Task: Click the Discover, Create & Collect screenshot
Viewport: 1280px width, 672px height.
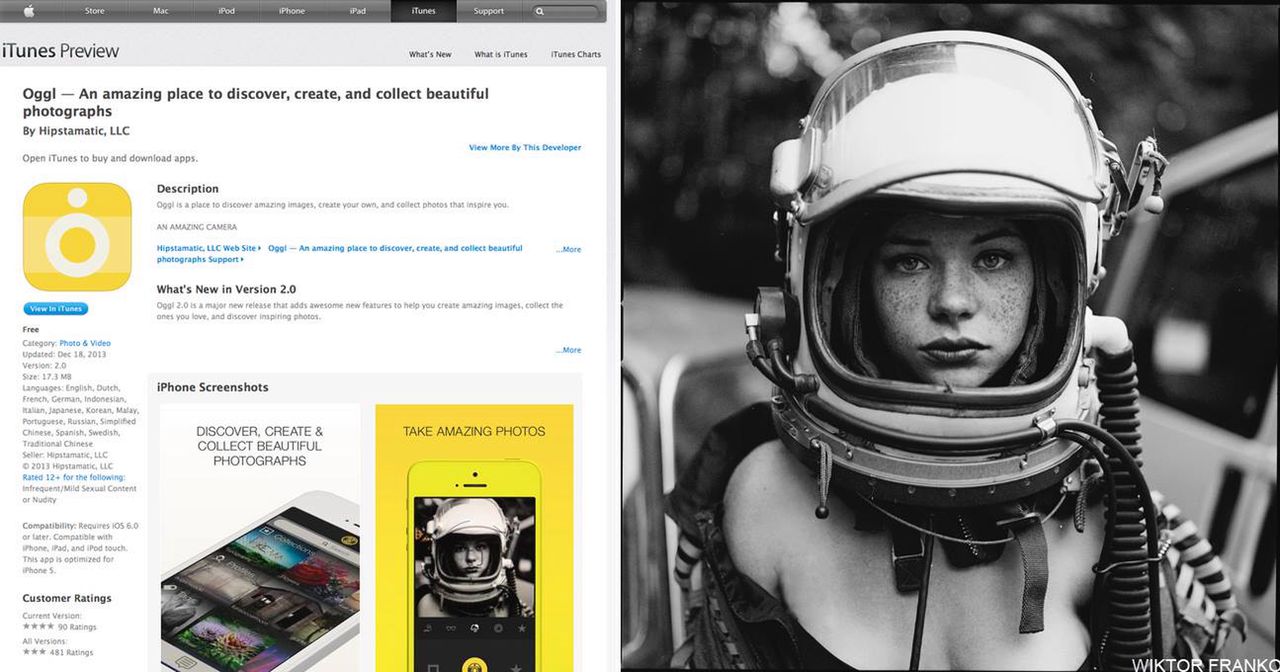Action: pyautogui.click(x=260, y=537)
